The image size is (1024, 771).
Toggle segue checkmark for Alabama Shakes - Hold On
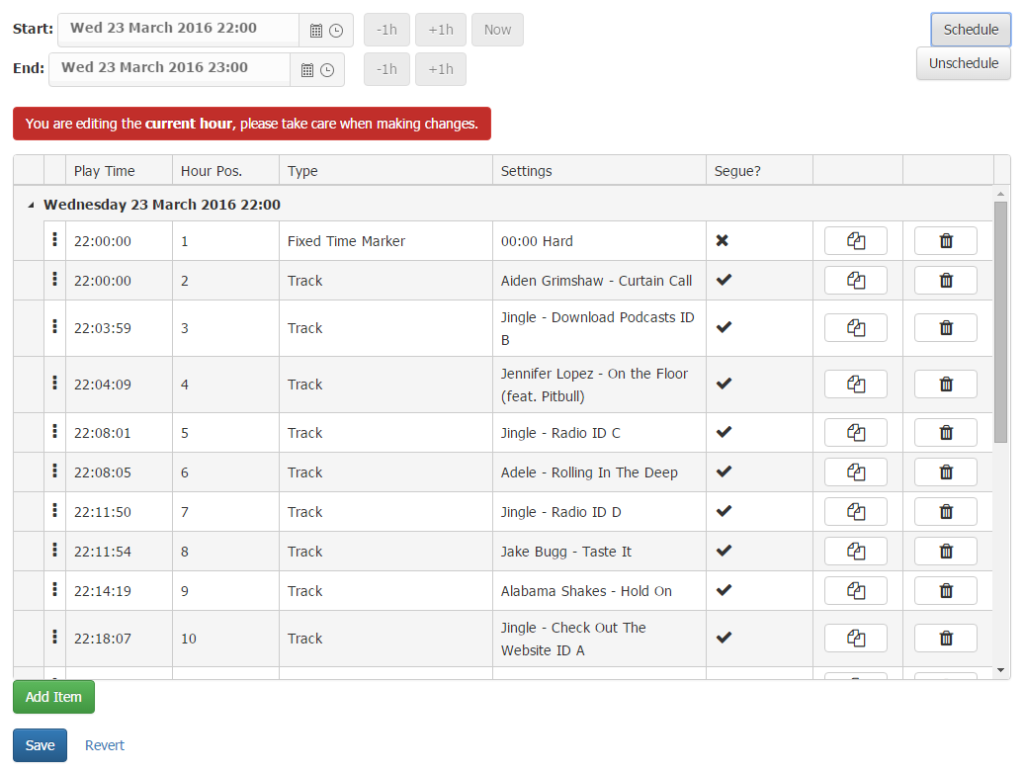tap(724, 590)
